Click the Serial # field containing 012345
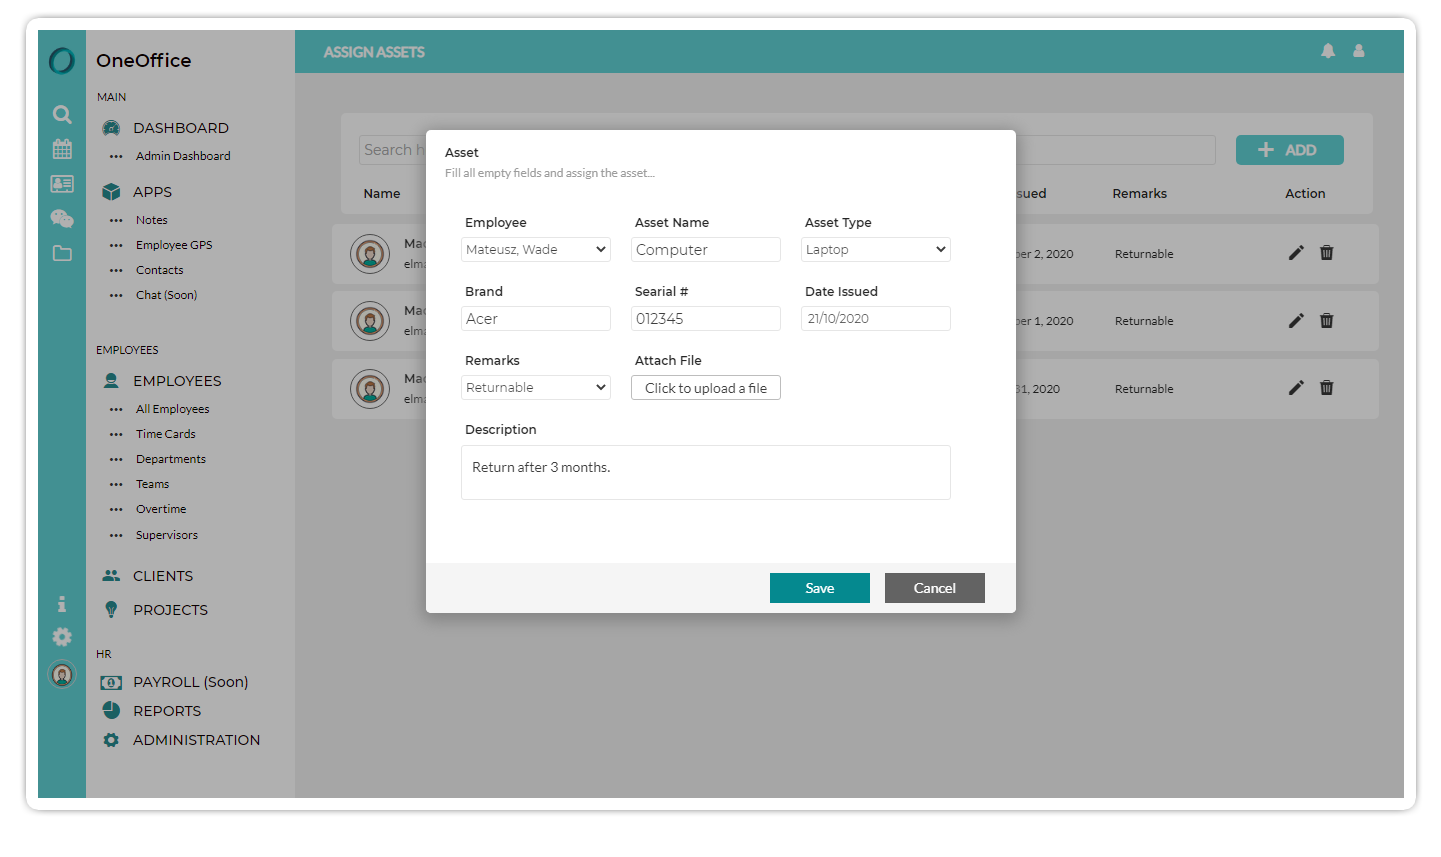 click(706, 319)
